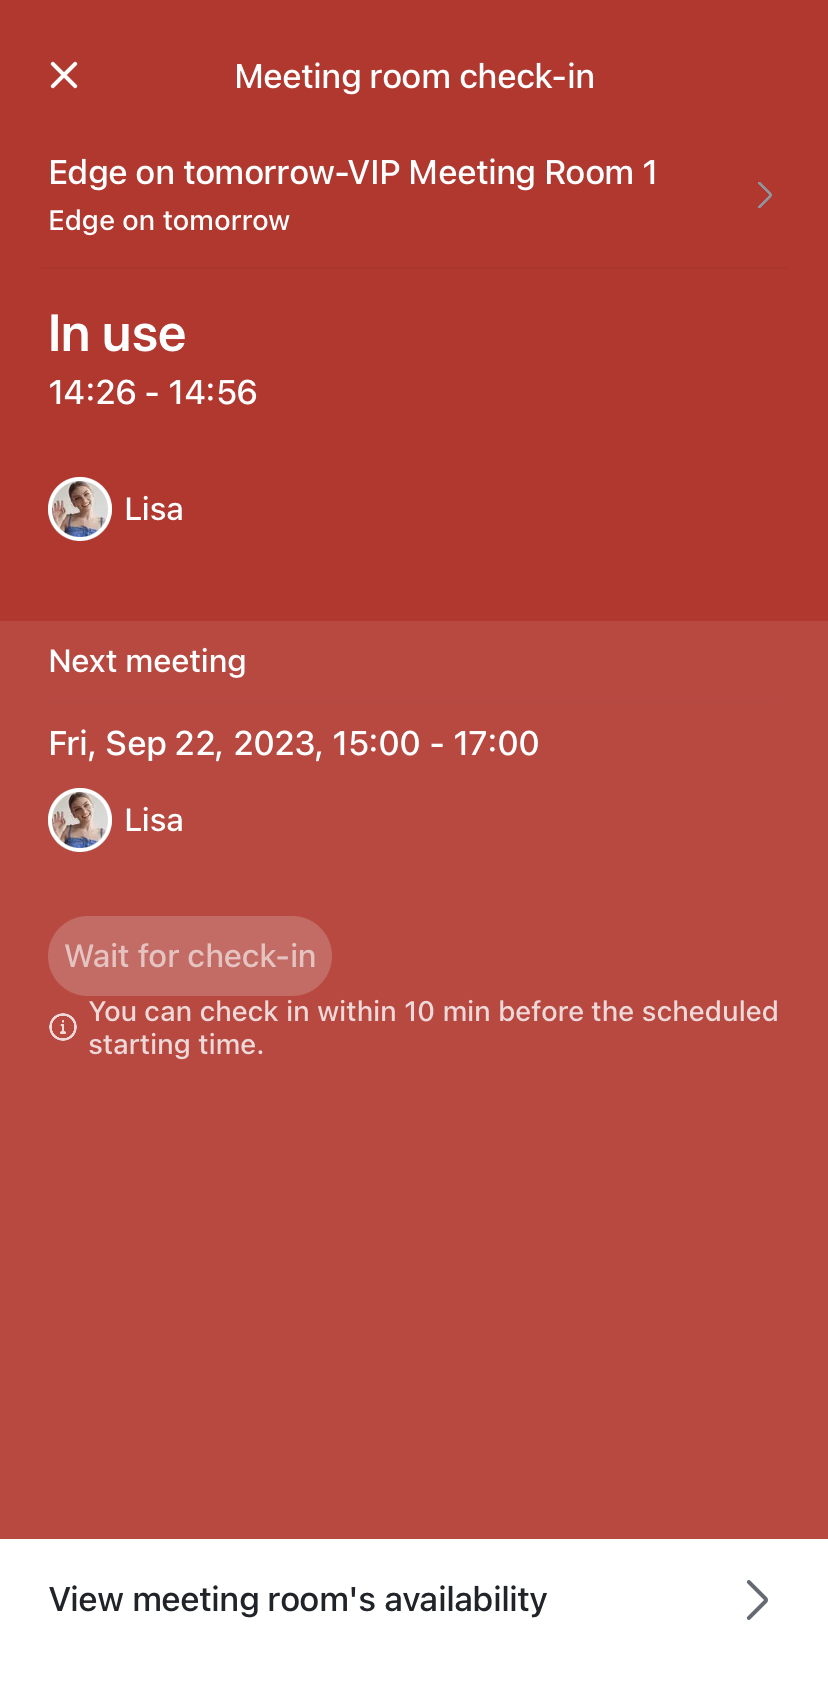Tap the Next meeting section label
The height and width of the screenshot is (1687, 828).
point(147,661)
